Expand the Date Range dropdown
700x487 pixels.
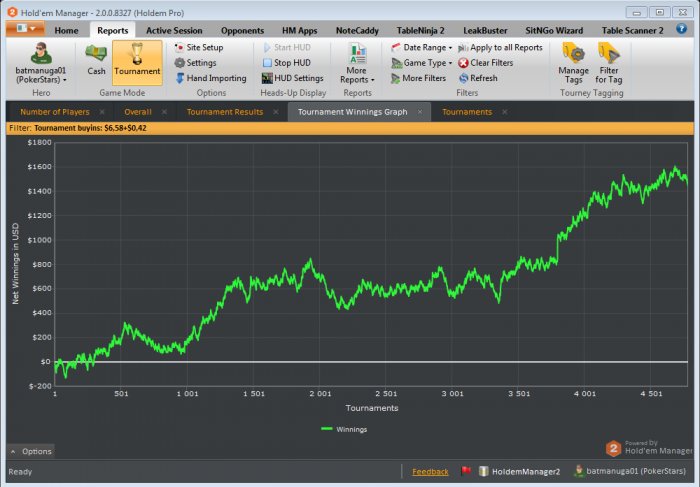tap(426, 47)
